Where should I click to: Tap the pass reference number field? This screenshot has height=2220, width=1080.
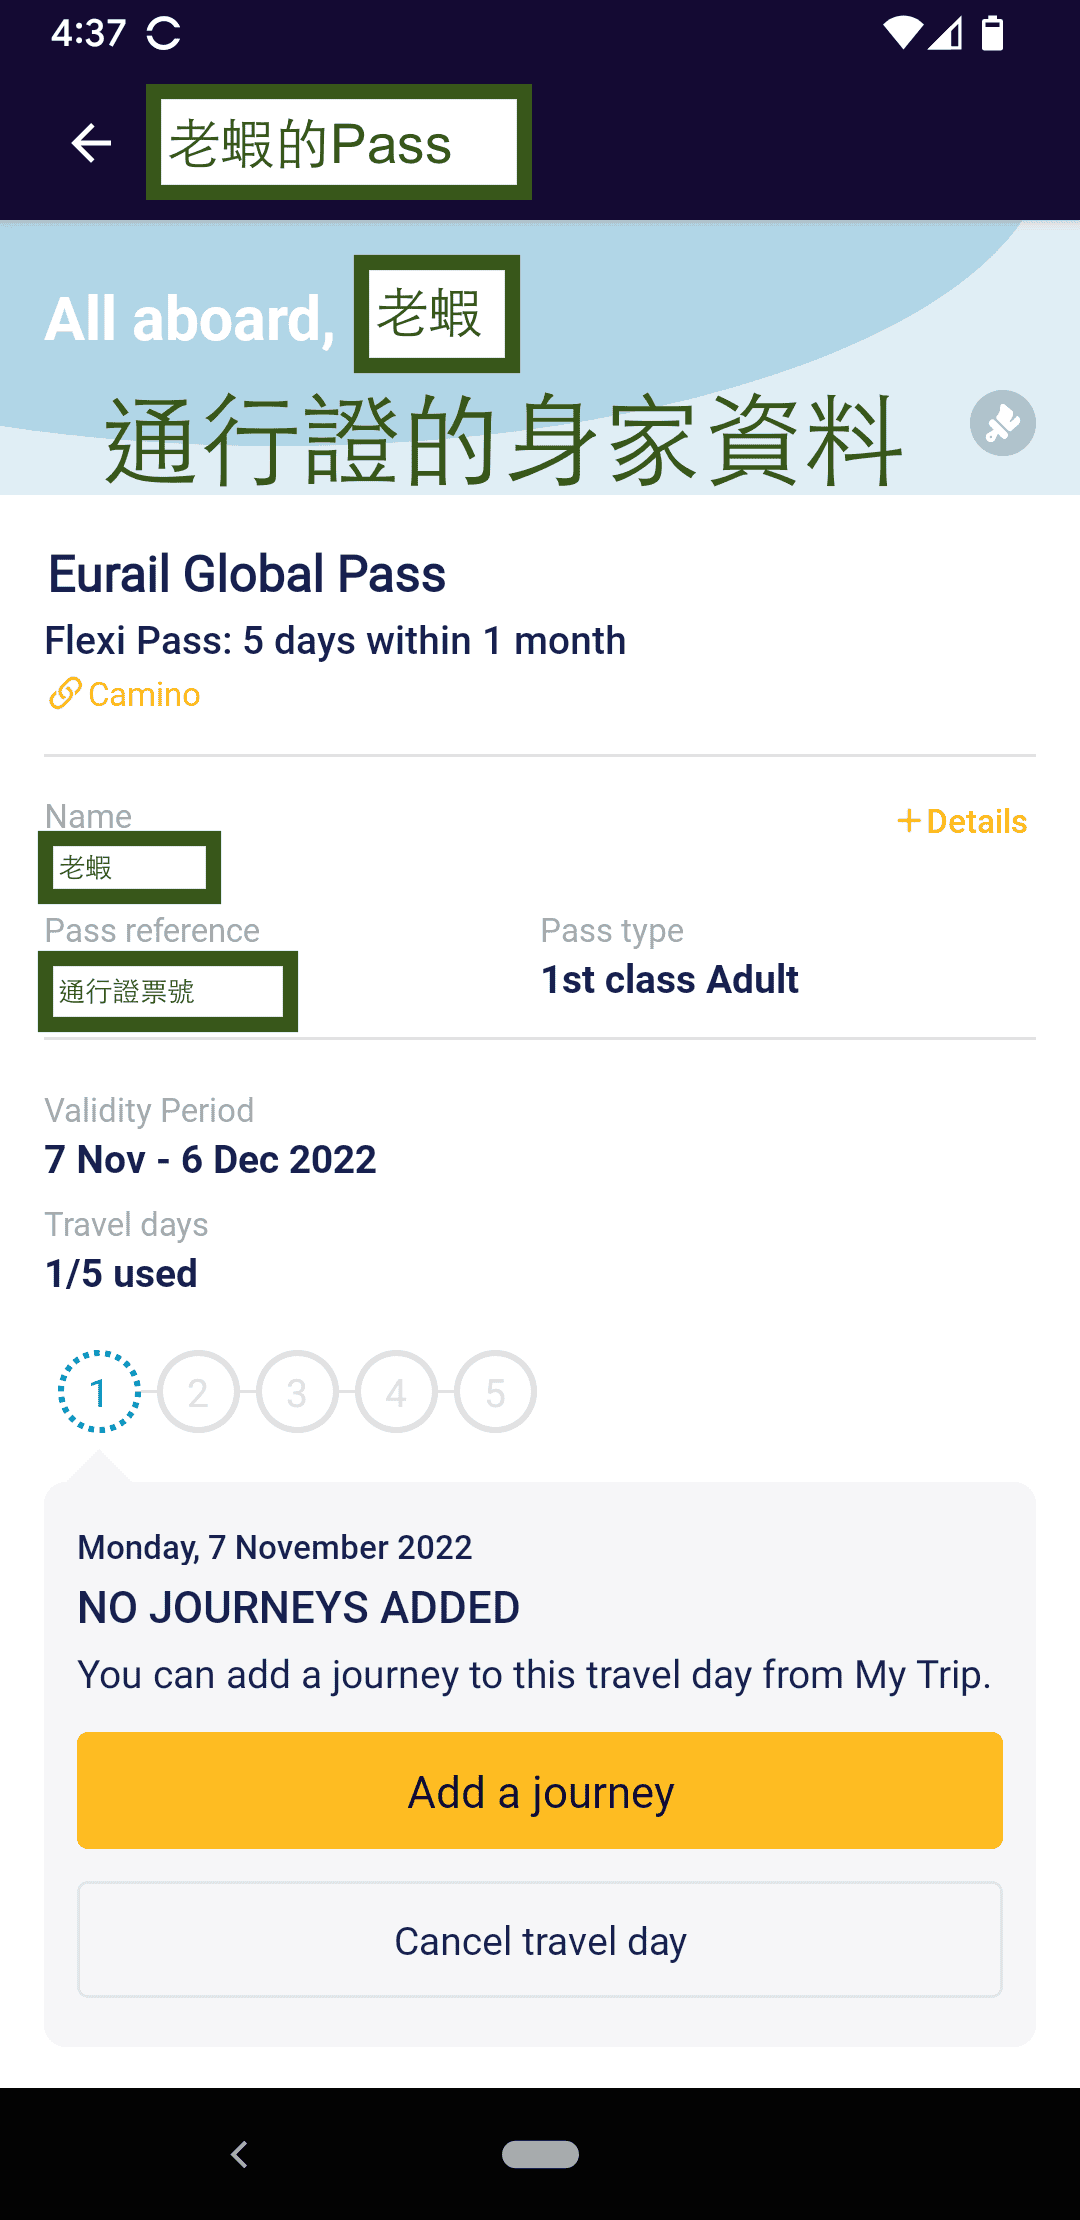[168, 991]
